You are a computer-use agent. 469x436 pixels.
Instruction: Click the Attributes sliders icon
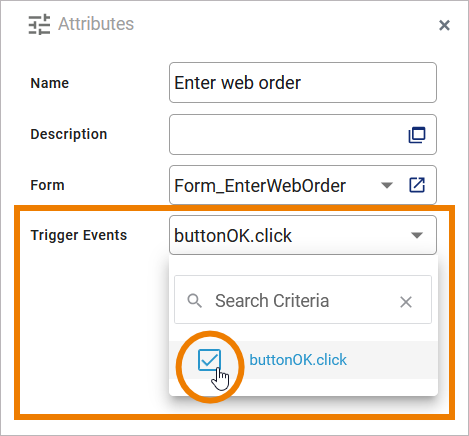tap(39, 24)
